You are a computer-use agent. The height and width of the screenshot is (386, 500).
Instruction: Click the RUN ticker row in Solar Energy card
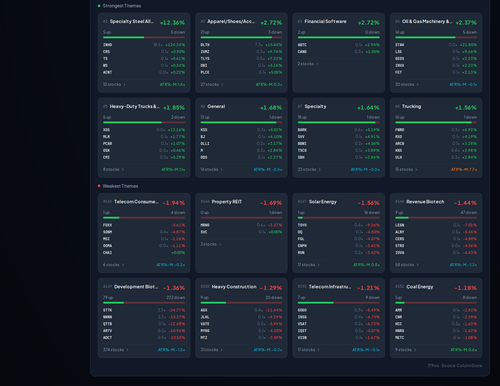339,253
